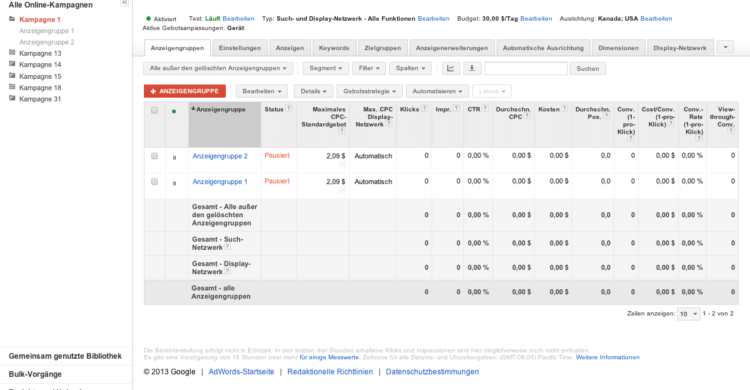Click the pause icon for Anzeigengruppe 2
This screenshot has height=390, width=750.
coord(174,157)
